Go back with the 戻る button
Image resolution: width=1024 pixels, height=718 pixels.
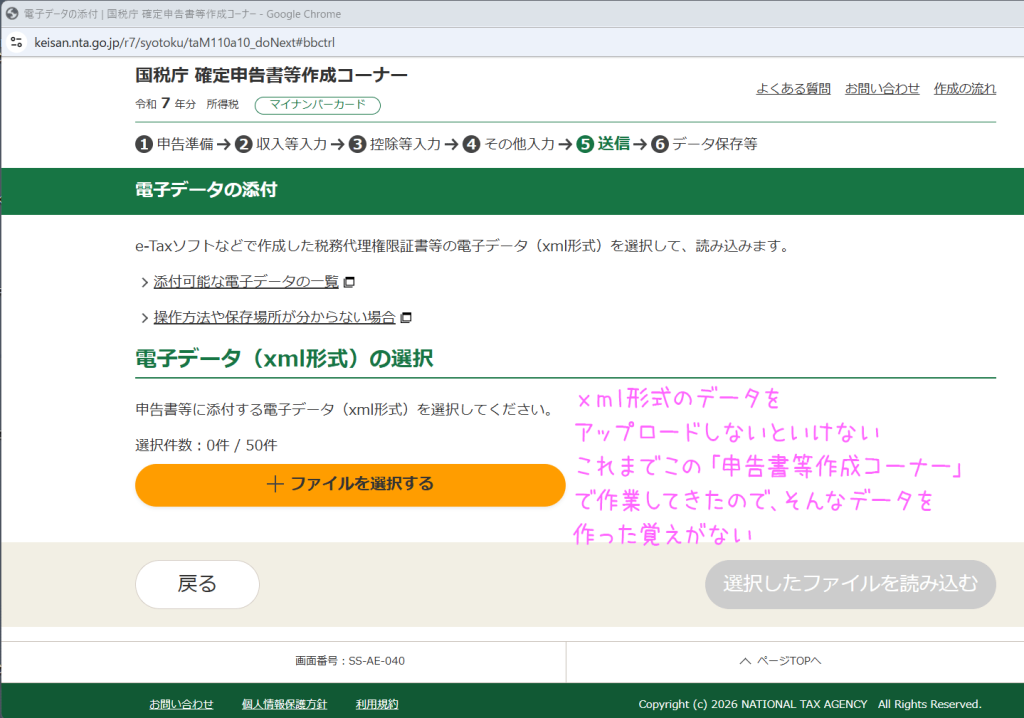(x=197, y=585)
